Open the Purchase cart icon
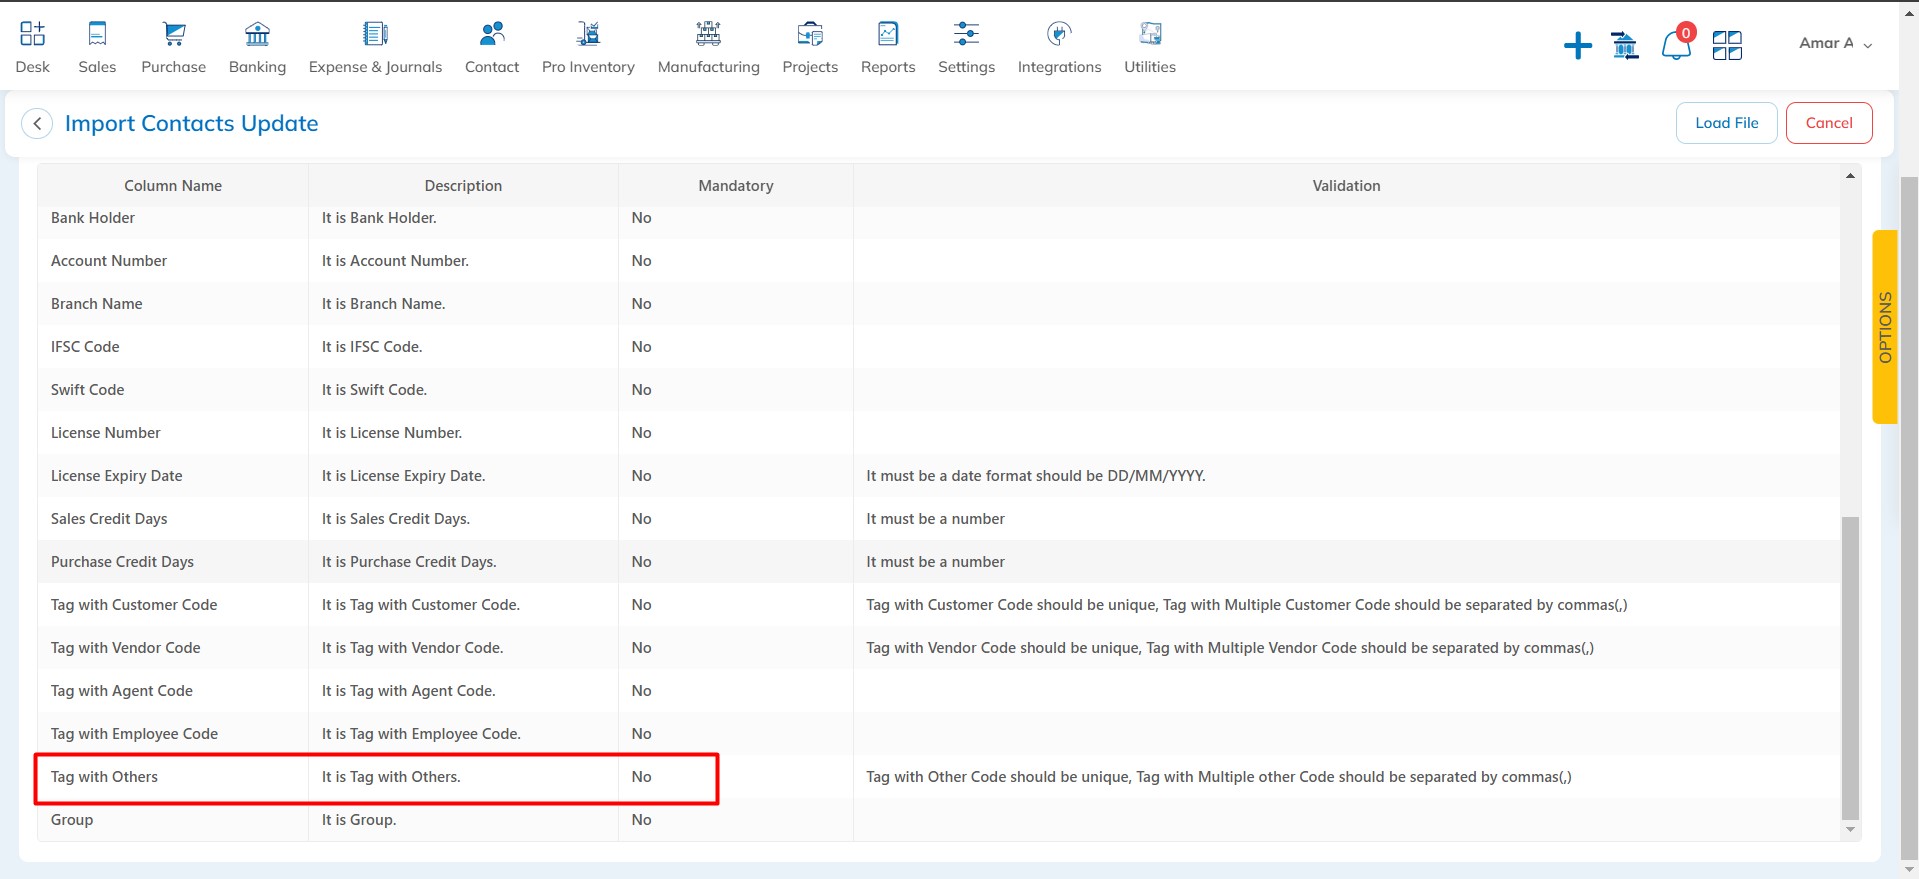 [x=174, y=35]
